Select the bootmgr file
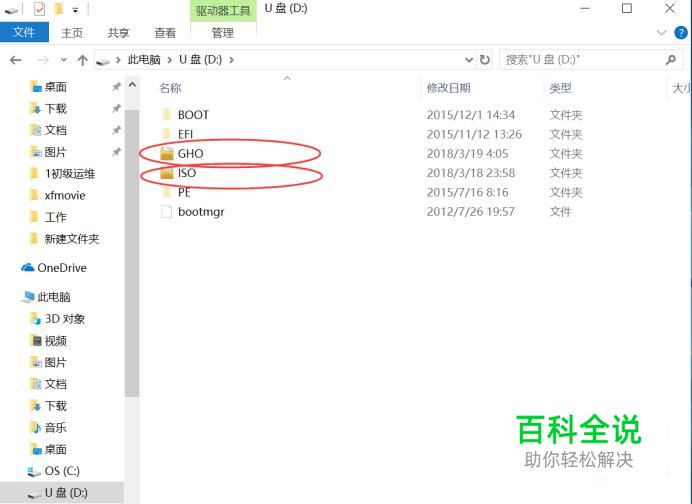Screen dimensions: 692x504 [193, 212]
